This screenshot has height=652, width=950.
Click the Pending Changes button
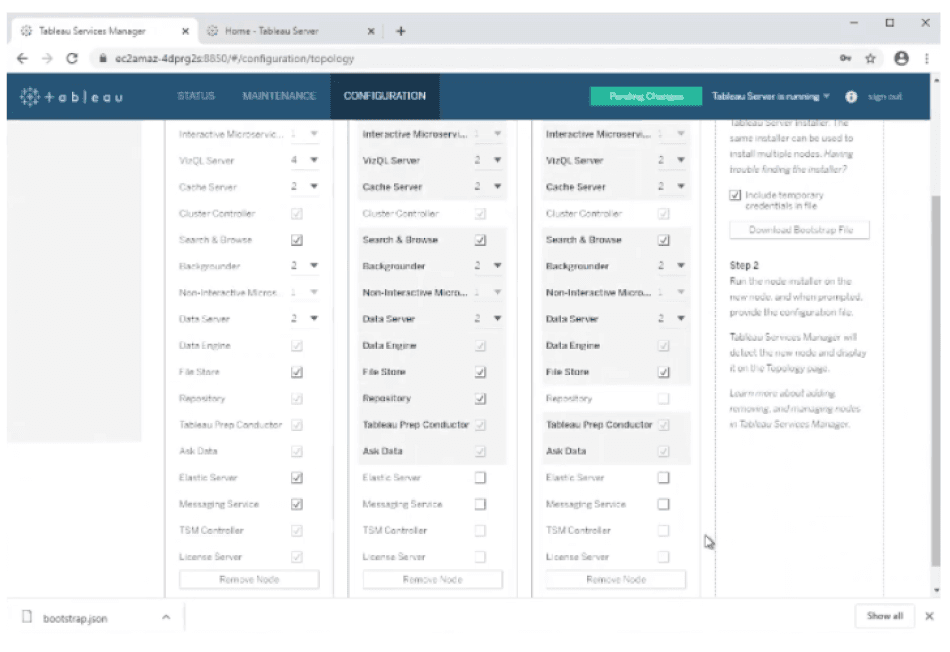pos(645,97)
